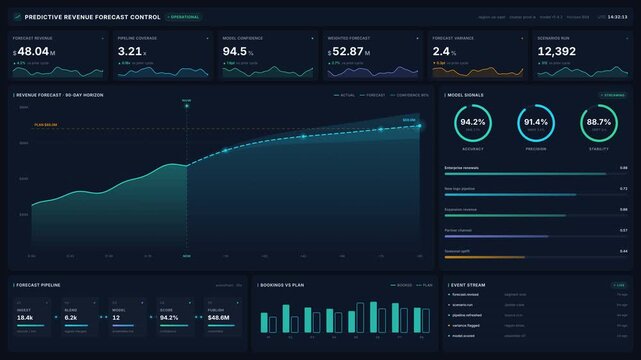Click the 91.4% Precision gauge

tap(536, 123)
